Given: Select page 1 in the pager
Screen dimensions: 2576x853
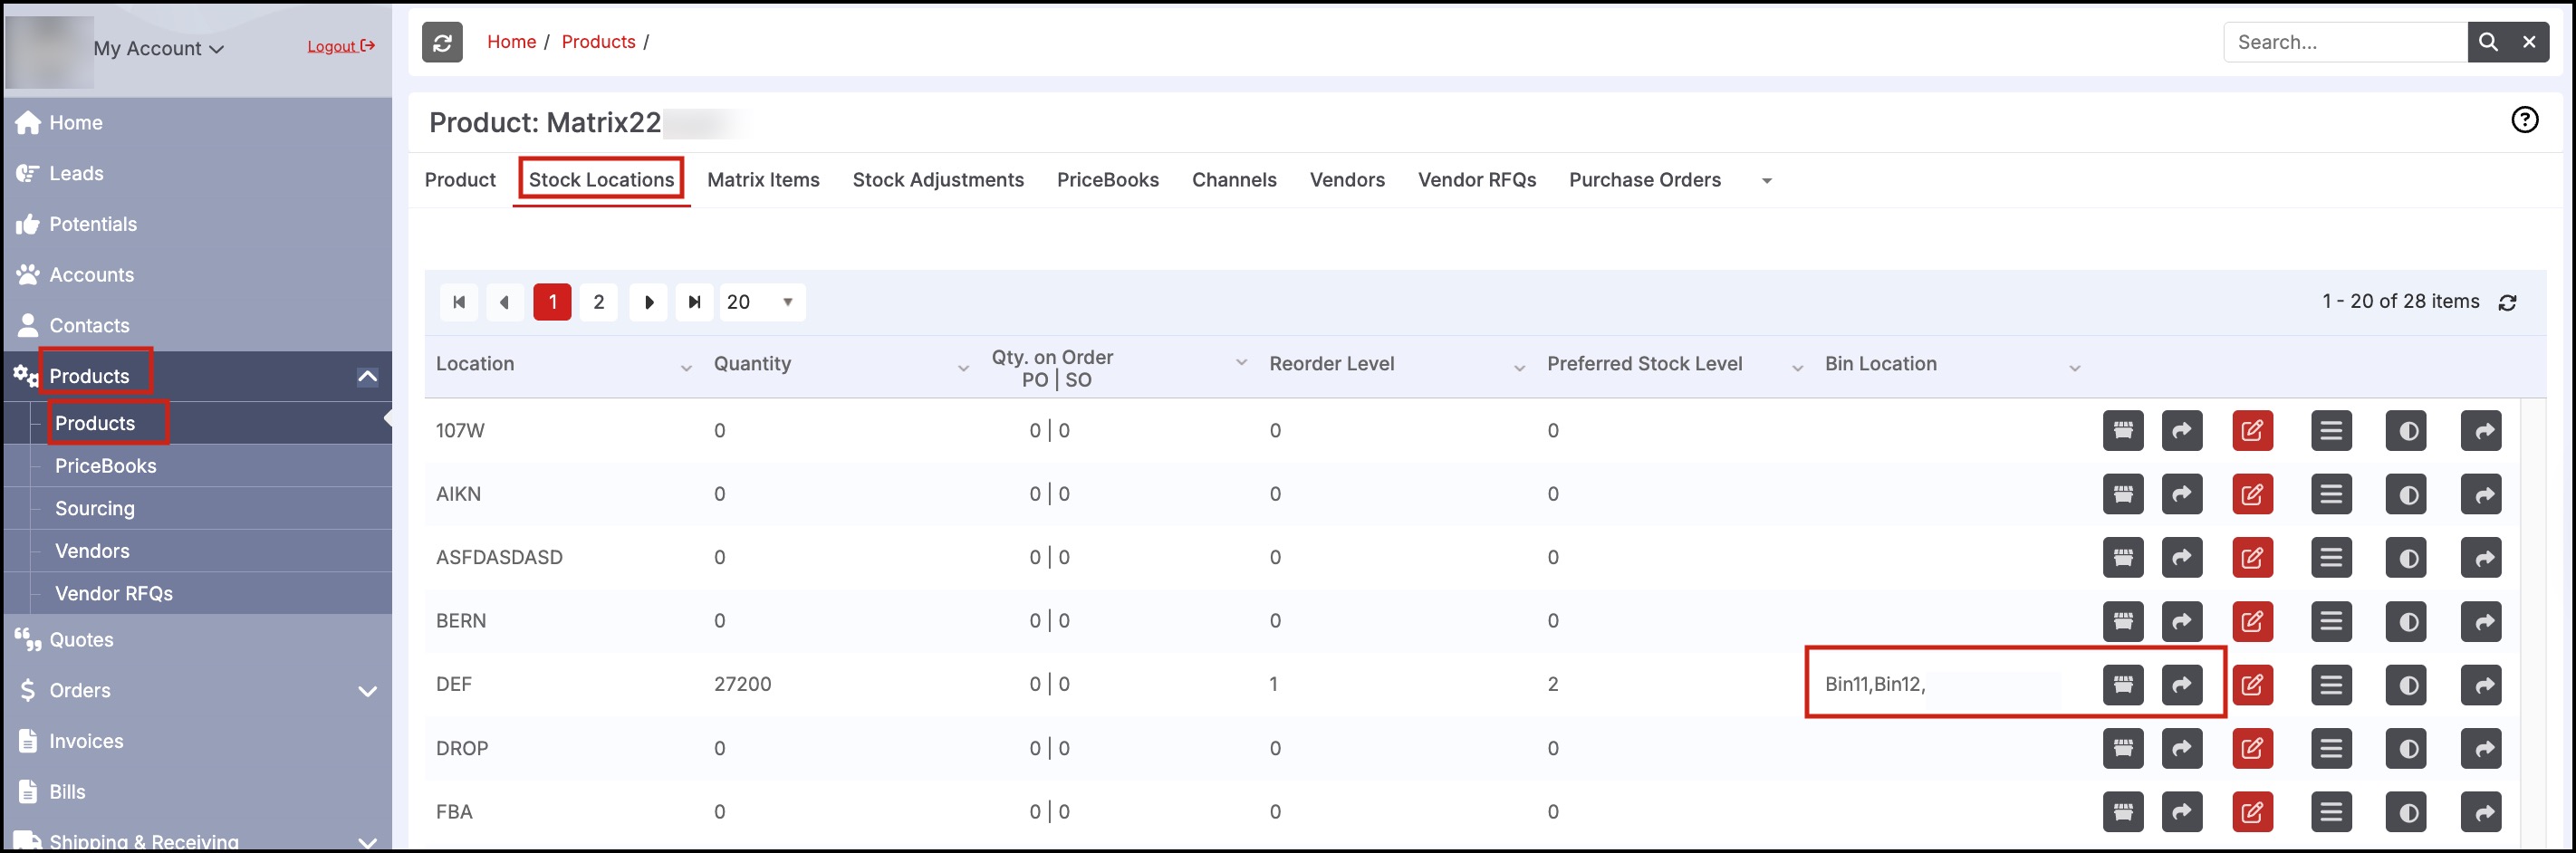Looking at the screenshot, I should pyautogui.click(x=552, y=302).
